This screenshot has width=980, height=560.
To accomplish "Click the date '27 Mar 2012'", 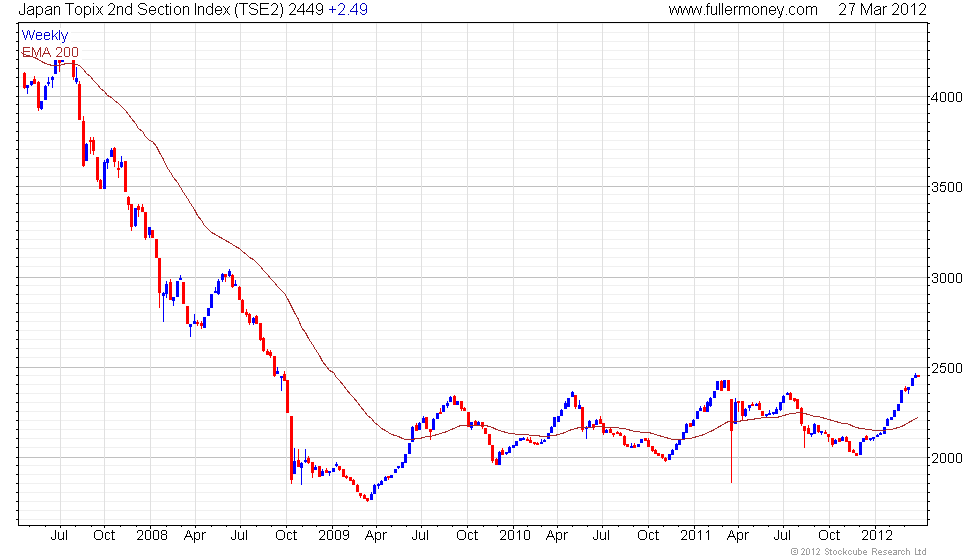I will 882,9.
